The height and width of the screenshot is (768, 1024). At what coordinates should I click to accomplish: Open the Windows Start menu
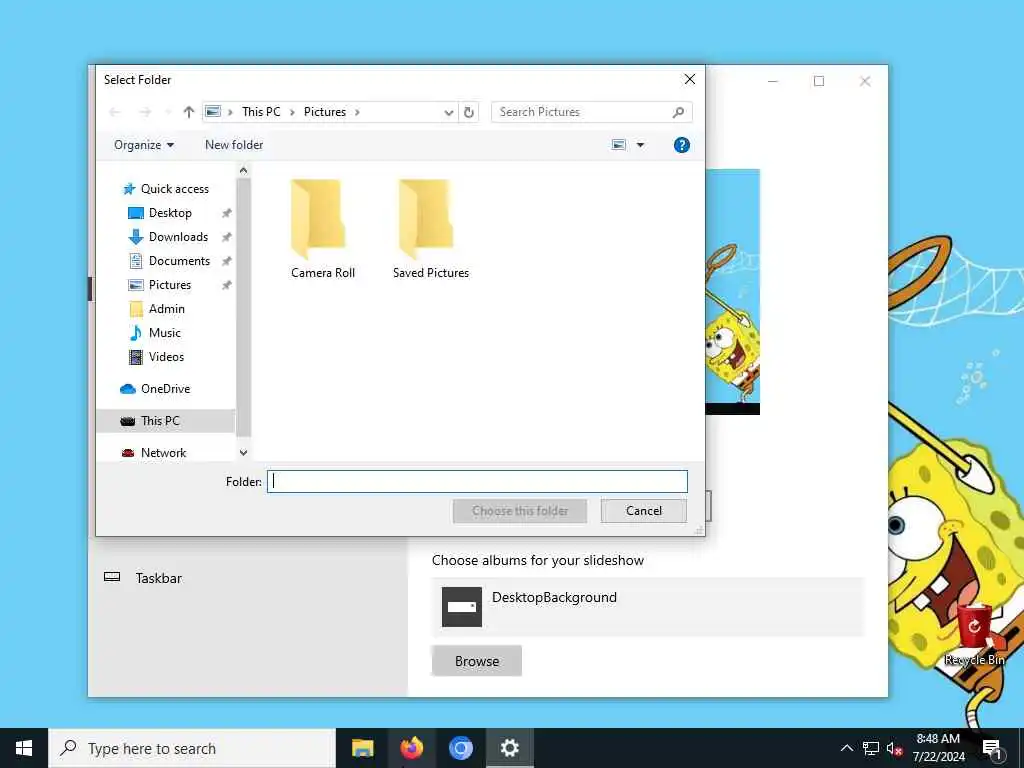pyautogui.click(x=24, y=748)
